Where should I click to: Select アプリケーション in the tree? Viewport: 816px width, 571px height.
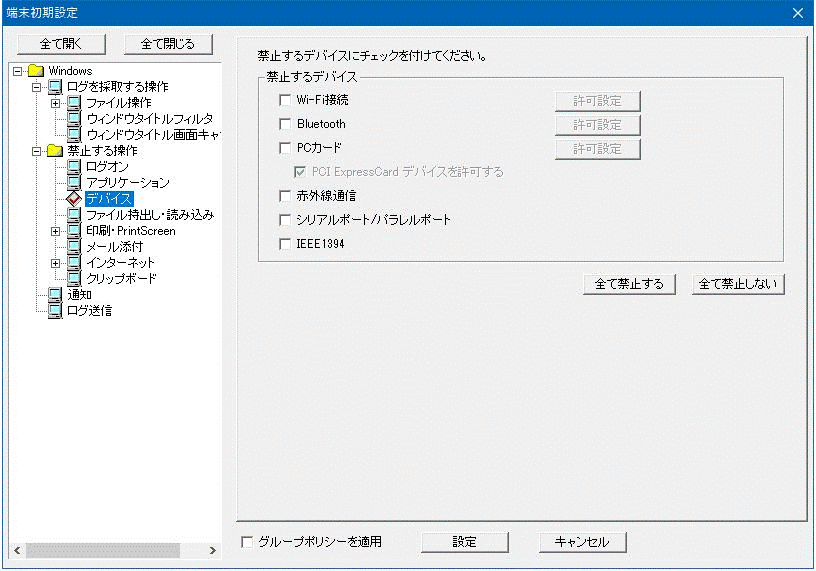click(128, 183)
